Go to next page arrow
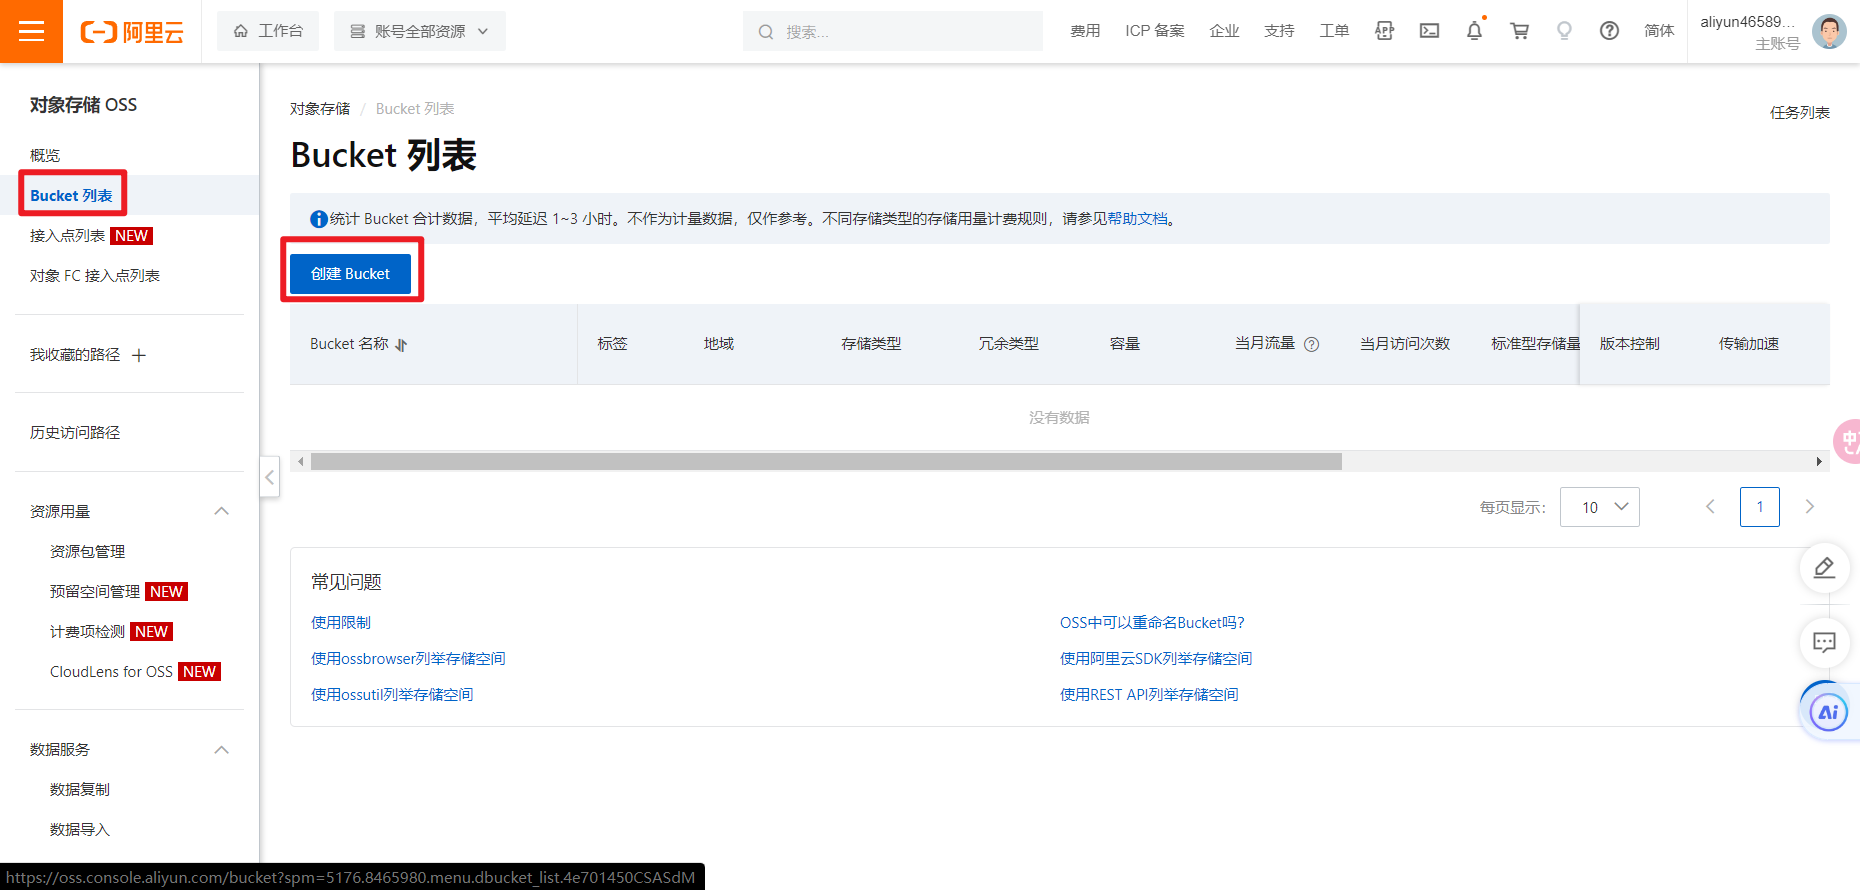This screenshot has width=1860, height=890. (x=1809, y=507)
